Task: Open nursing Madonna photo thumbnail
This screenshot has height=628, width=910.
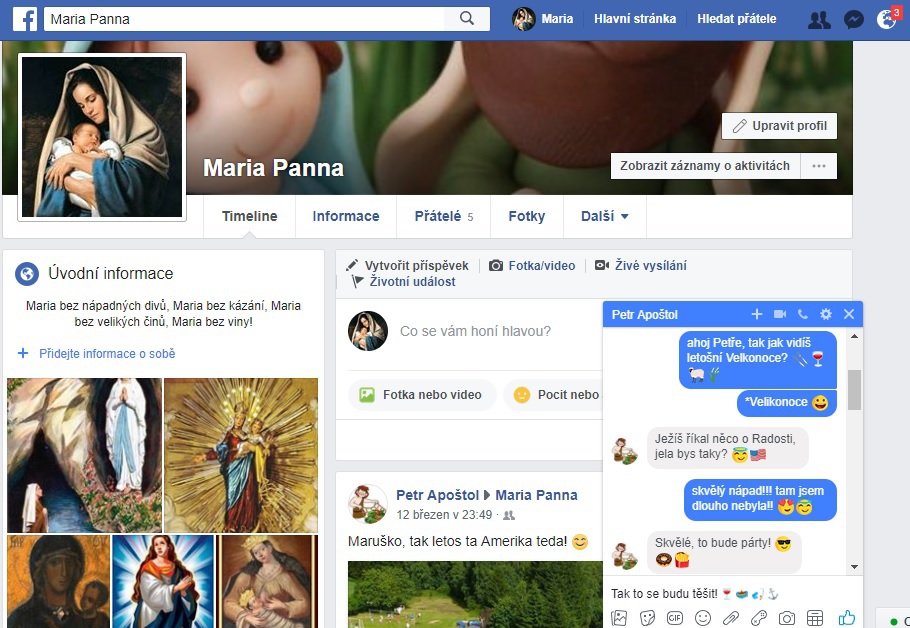Action: click(x=268, y=581)
